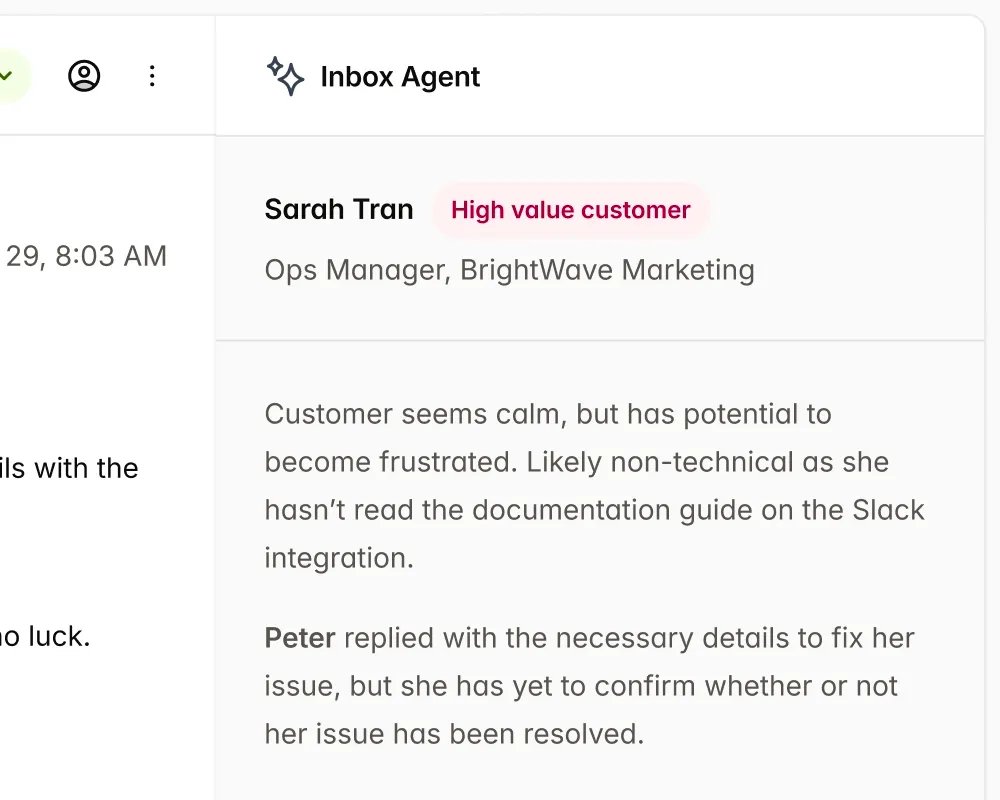Select the High value customer badge
1000x800 pixels.
(x=570, y=210)
